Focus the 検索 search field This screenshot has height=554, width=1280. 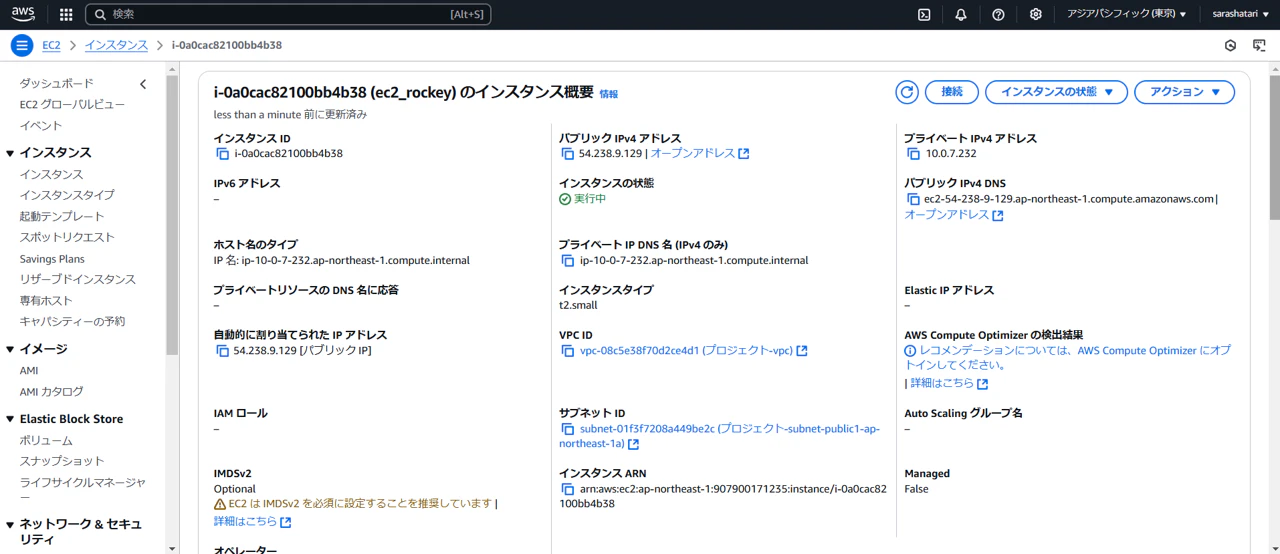288,14
